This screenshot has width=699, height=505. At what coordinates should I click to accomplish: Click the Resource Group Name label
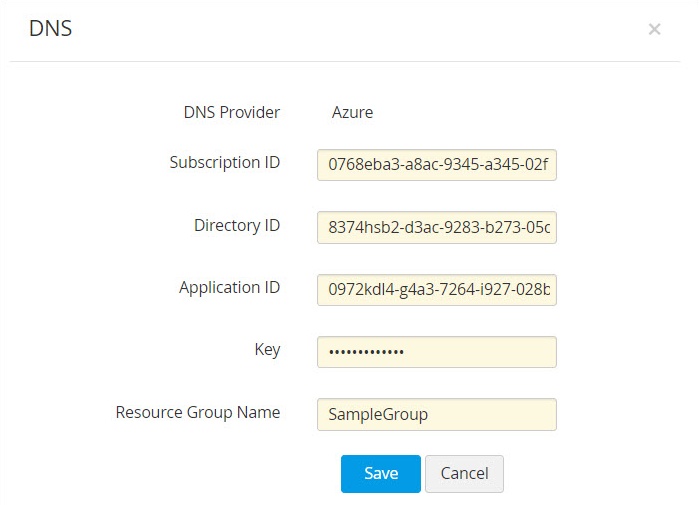[197, 411]
